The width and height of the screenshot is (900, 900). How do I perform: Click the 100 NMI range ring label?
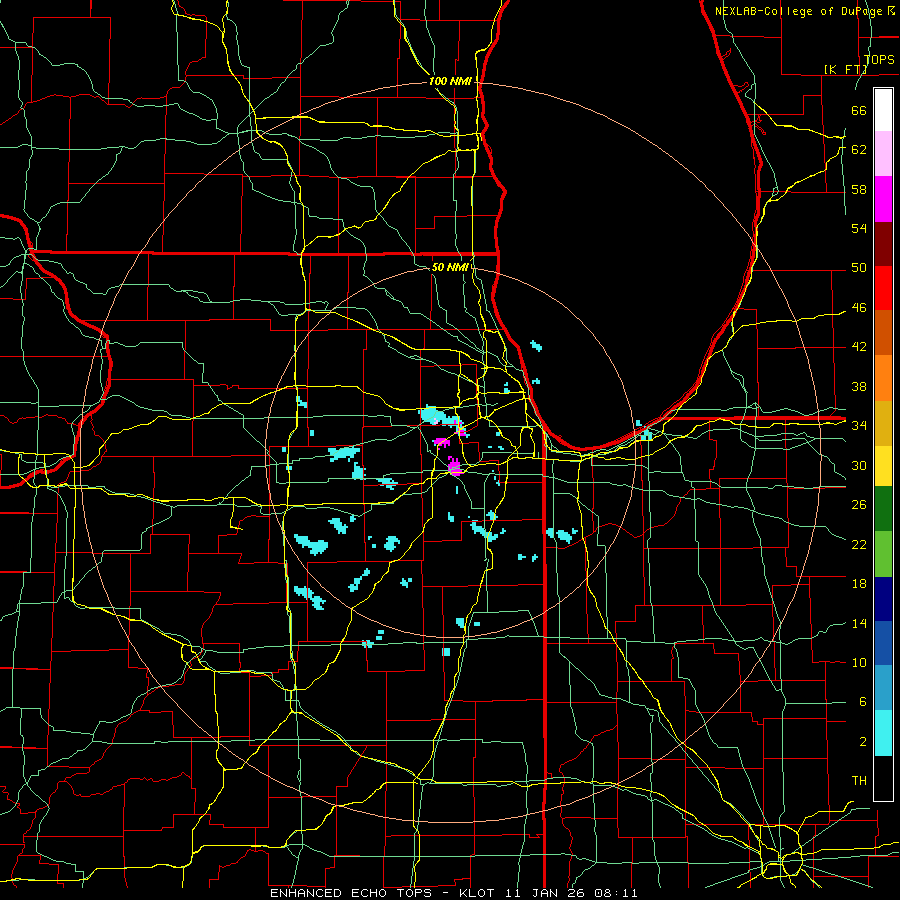pos(450,82)
